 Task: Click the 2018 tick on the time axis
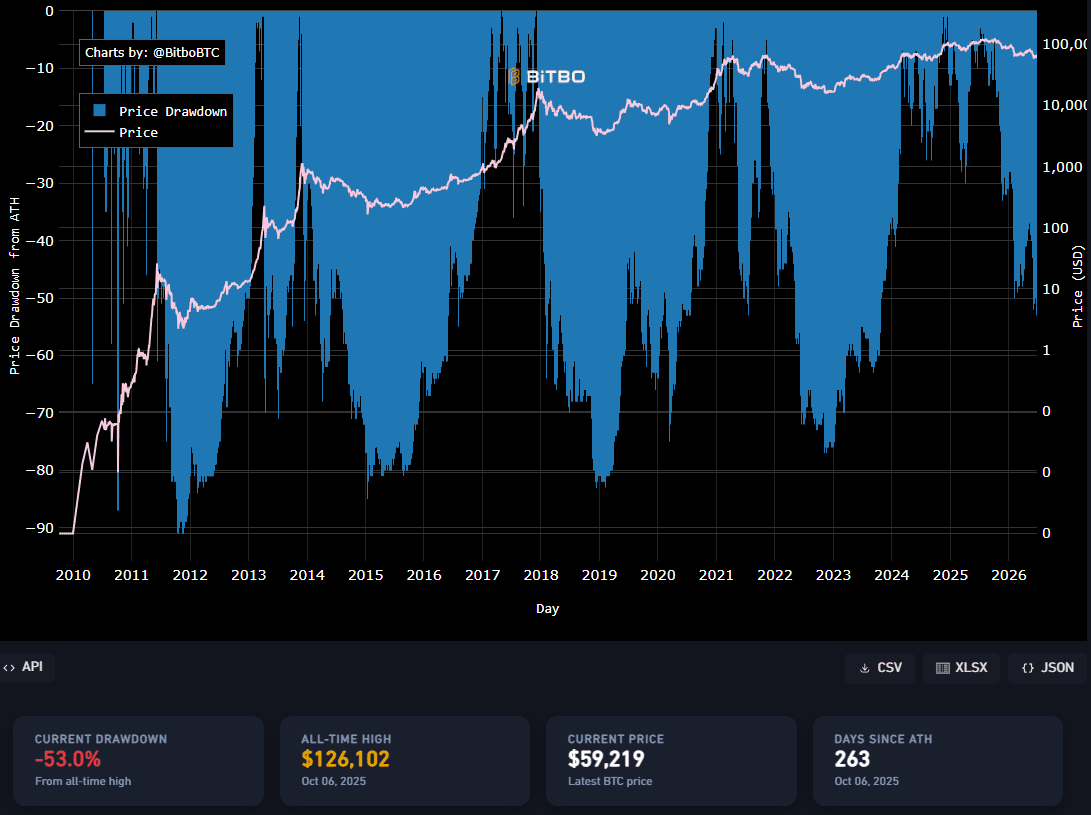tap(541, 575)
